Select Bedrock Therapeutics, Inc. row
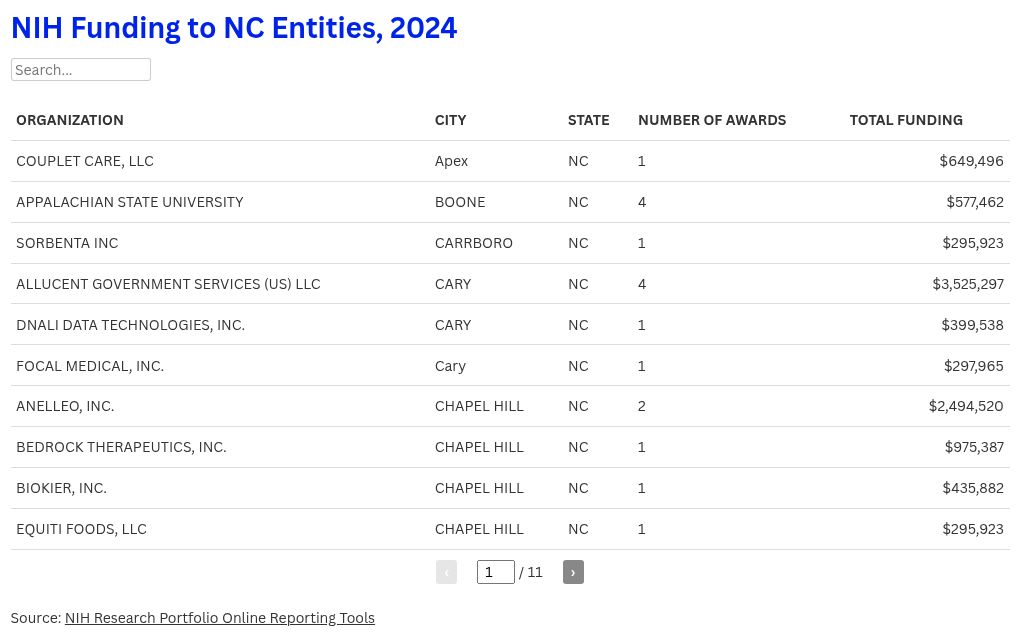 tap(510, 447)
